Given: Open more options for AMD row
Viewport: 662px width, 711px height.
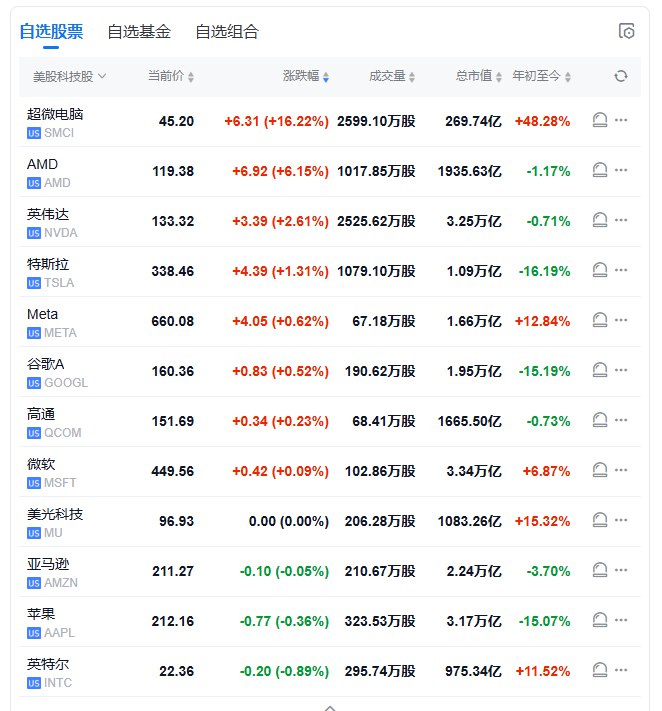Looking at the screenshot, I should point(621,170).
